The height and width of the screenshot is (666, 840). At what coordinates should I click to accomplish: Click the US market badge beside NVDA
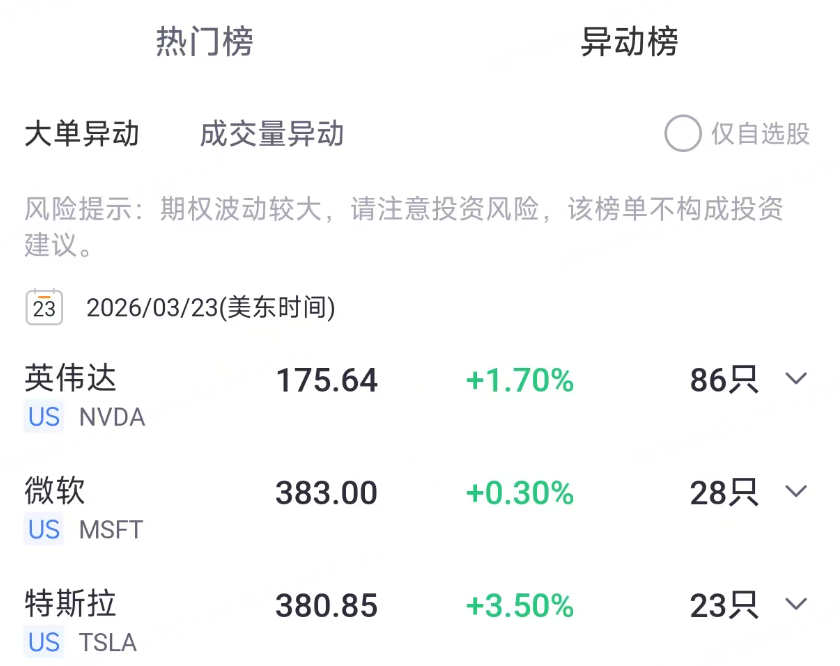pos(44,417)
